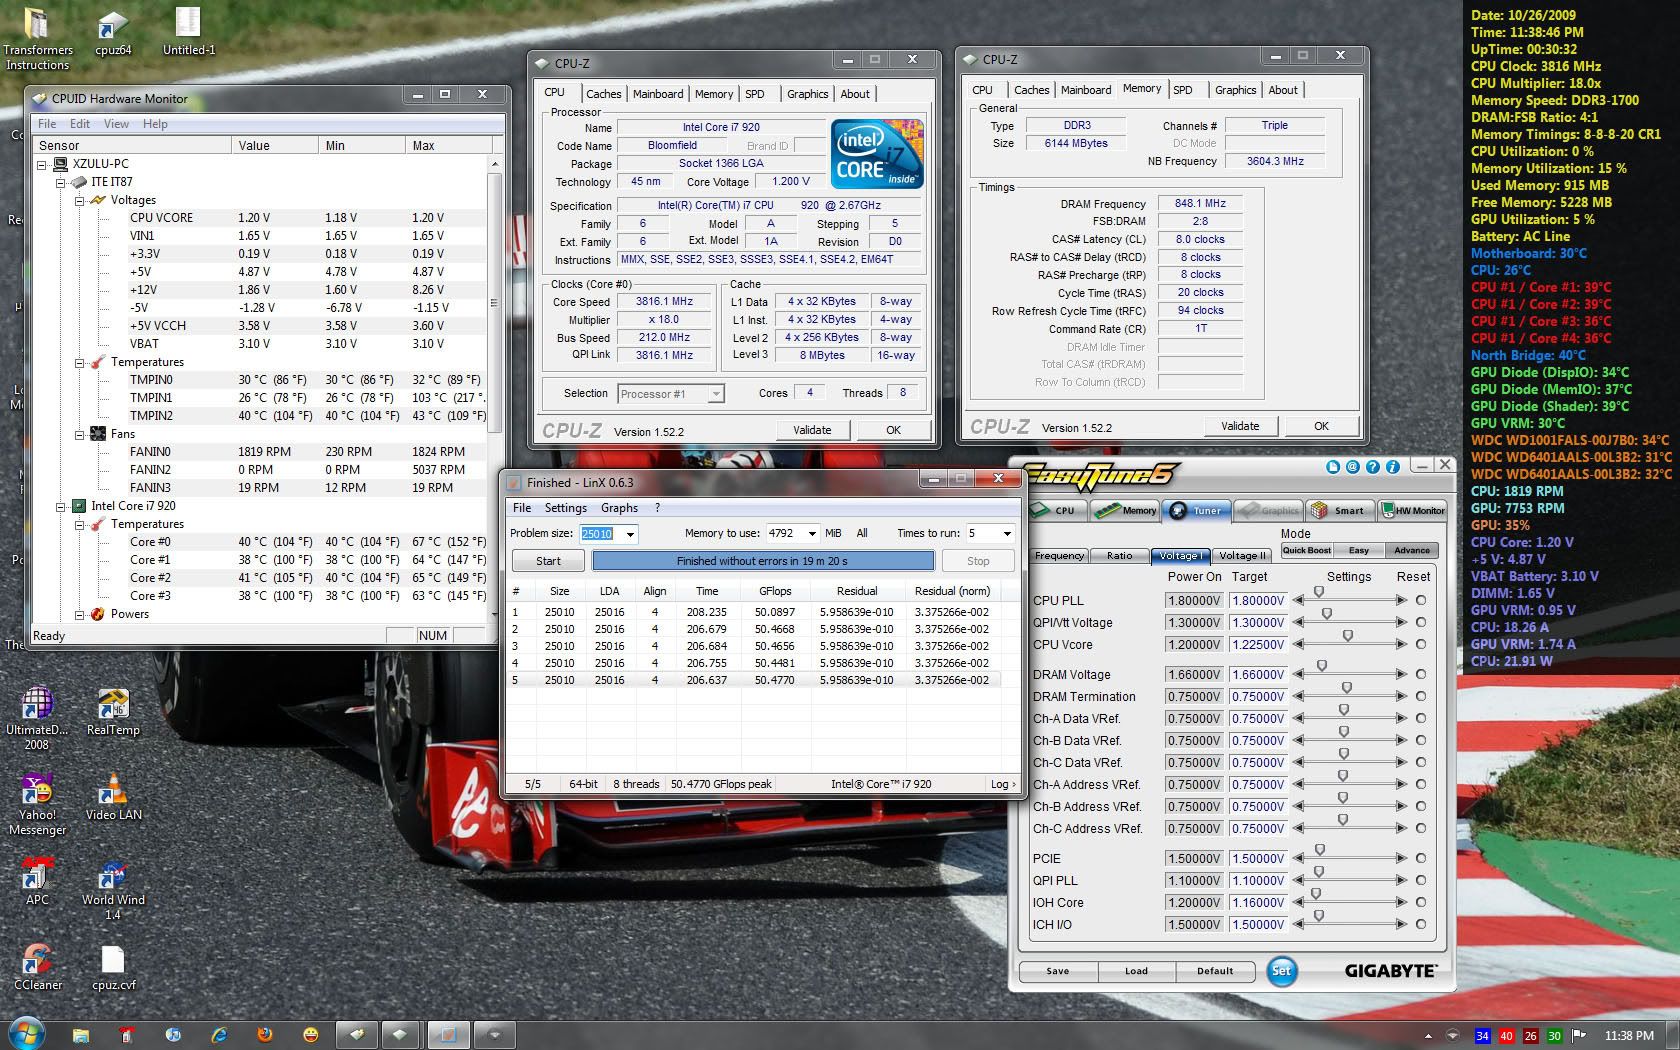The height and width of the screenshot is (1050, 1680).
Task: Click Validate in the left CPU-Z window
Action: pyautogui.click(x=812, y=430)
